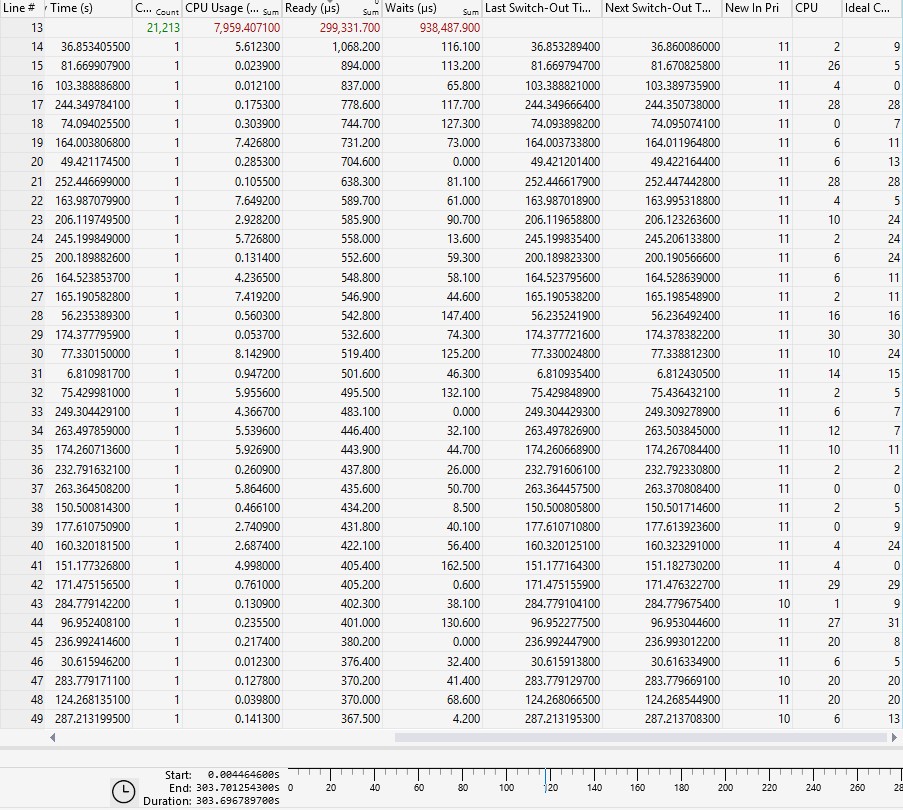This screenshot has height=810, width=903.
Task: Click the horizontal scrollbar left arrow
Action: (x=52, y=737)
